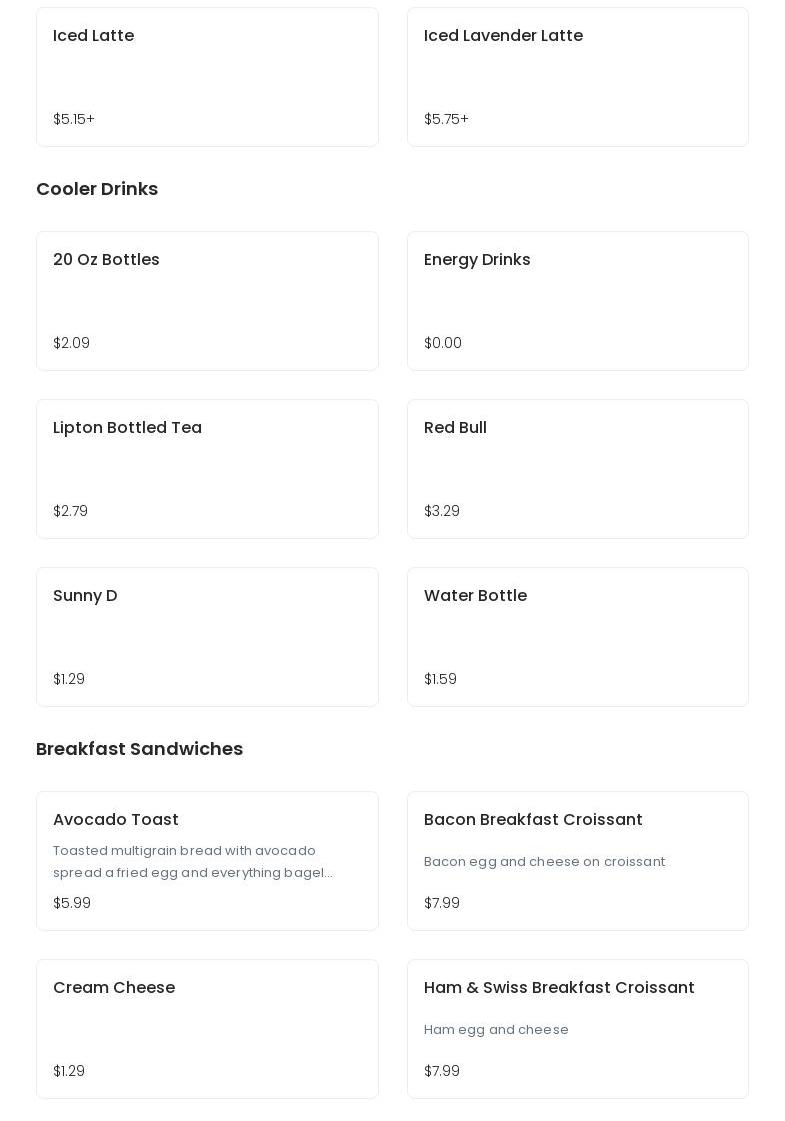
Task: Click the 'Ham egg and cheese' description
Action: click(496, 1029)
